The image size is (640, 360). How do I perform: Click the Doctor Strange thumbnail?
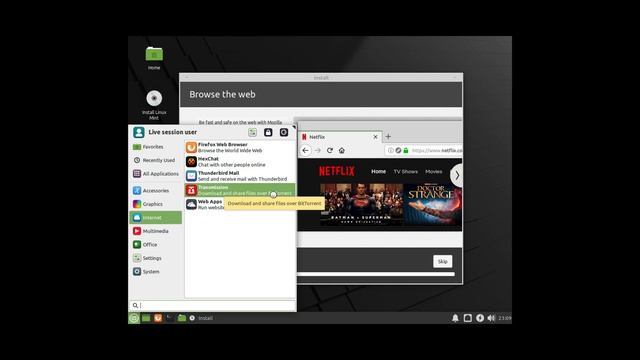[x=433, y=204]
